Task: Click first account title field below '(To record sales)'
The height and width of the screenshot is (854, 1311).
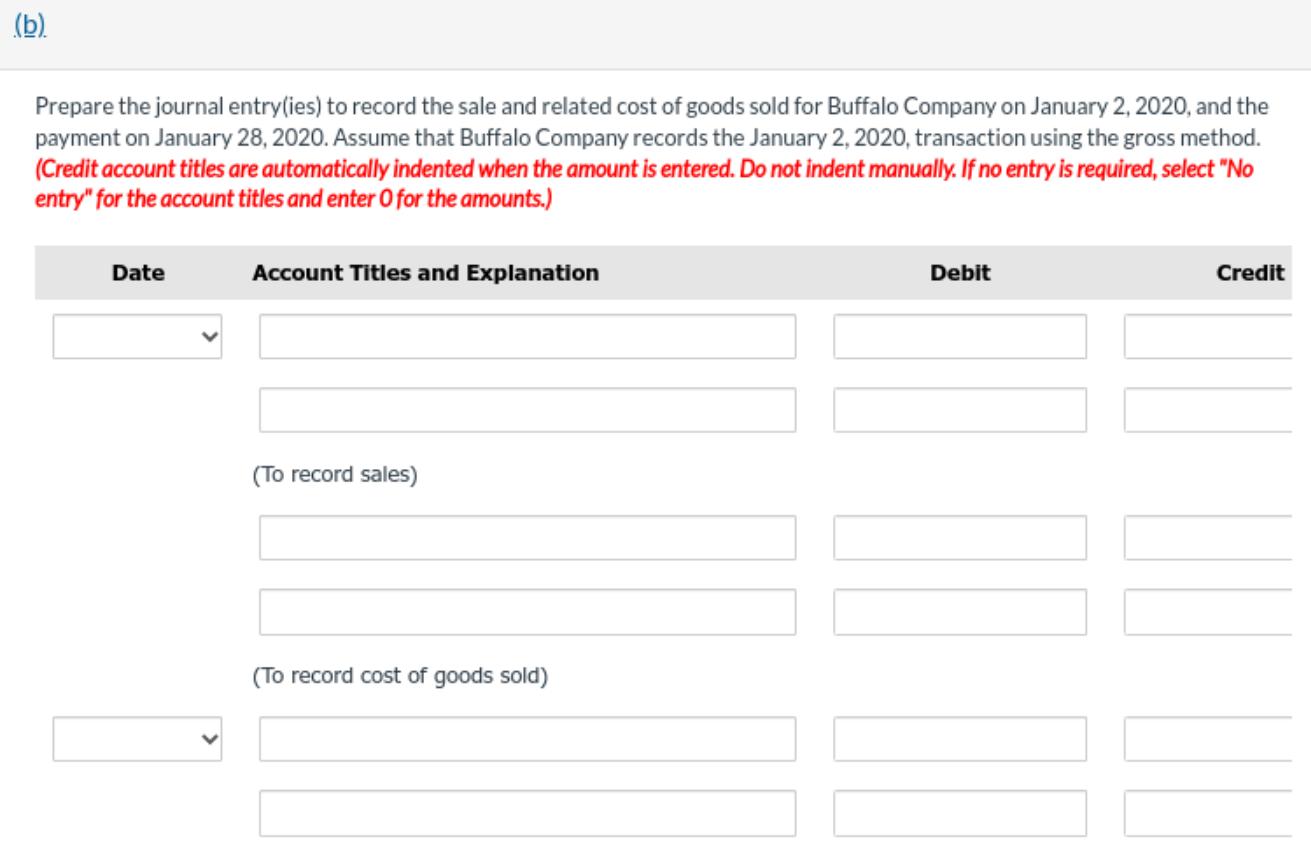Action: point(528,538)
